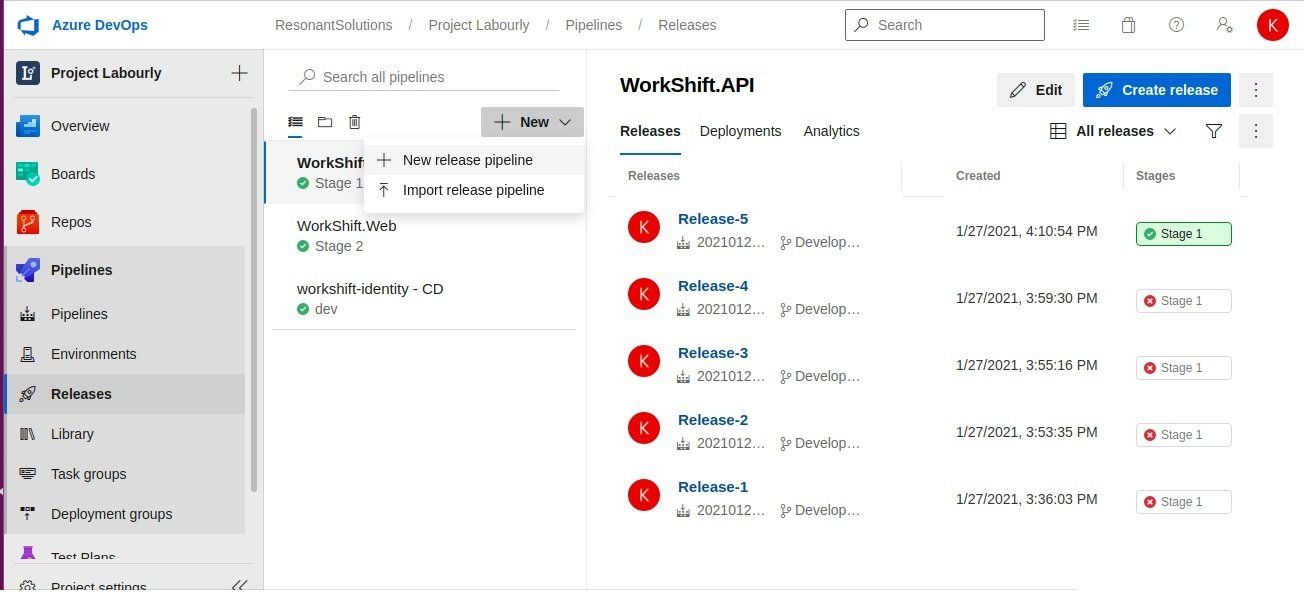Select Deployment groups in the sidebar
Image resolution: width=1304 pixels, height=614 pixels.
111,514
